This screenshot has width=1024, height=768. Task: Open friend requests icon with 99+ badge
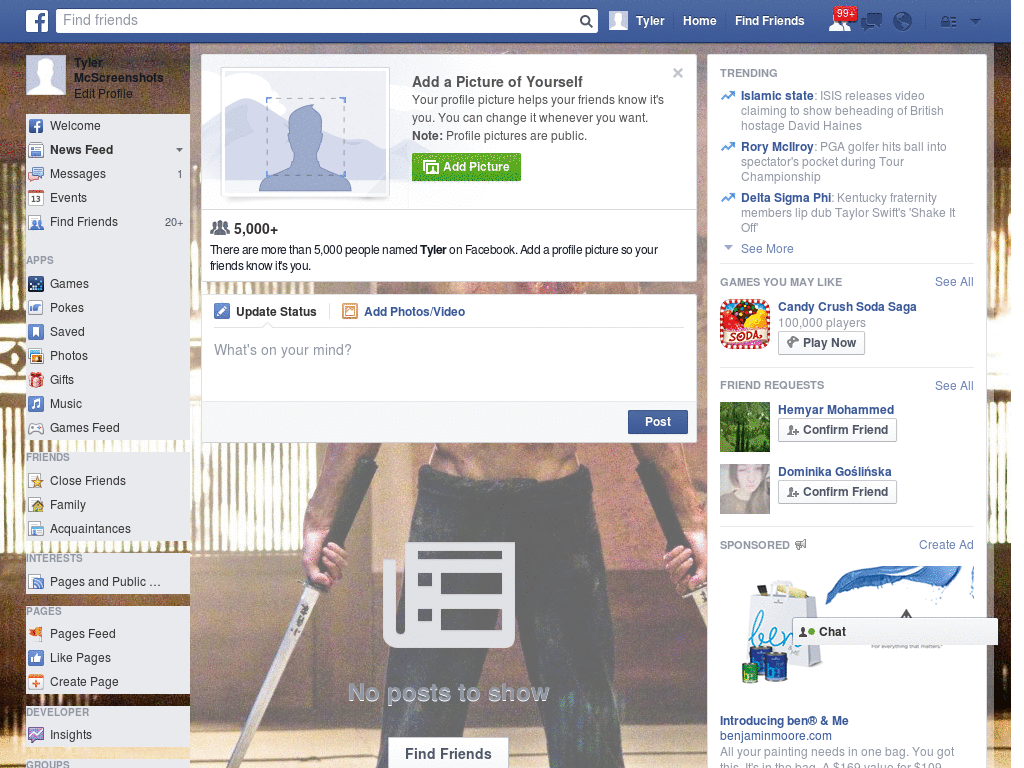(x=841, y=21)
